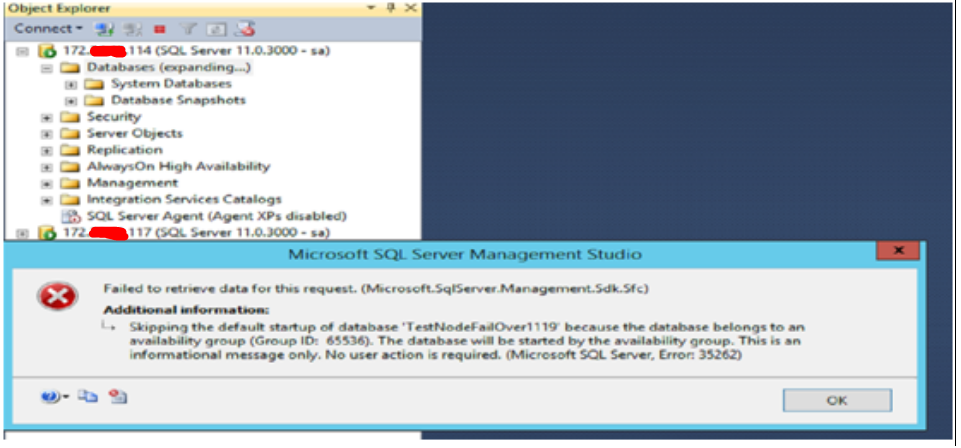Select the Server Objects tree item
The image size is (961, 448).
pyautogui.click(x=135, y=134)
